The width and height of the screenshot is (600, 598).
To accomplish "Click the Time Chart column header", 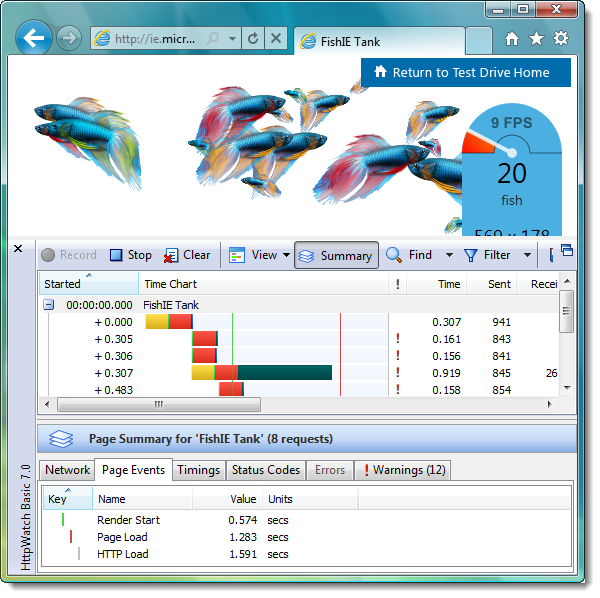I will point(263,284).
